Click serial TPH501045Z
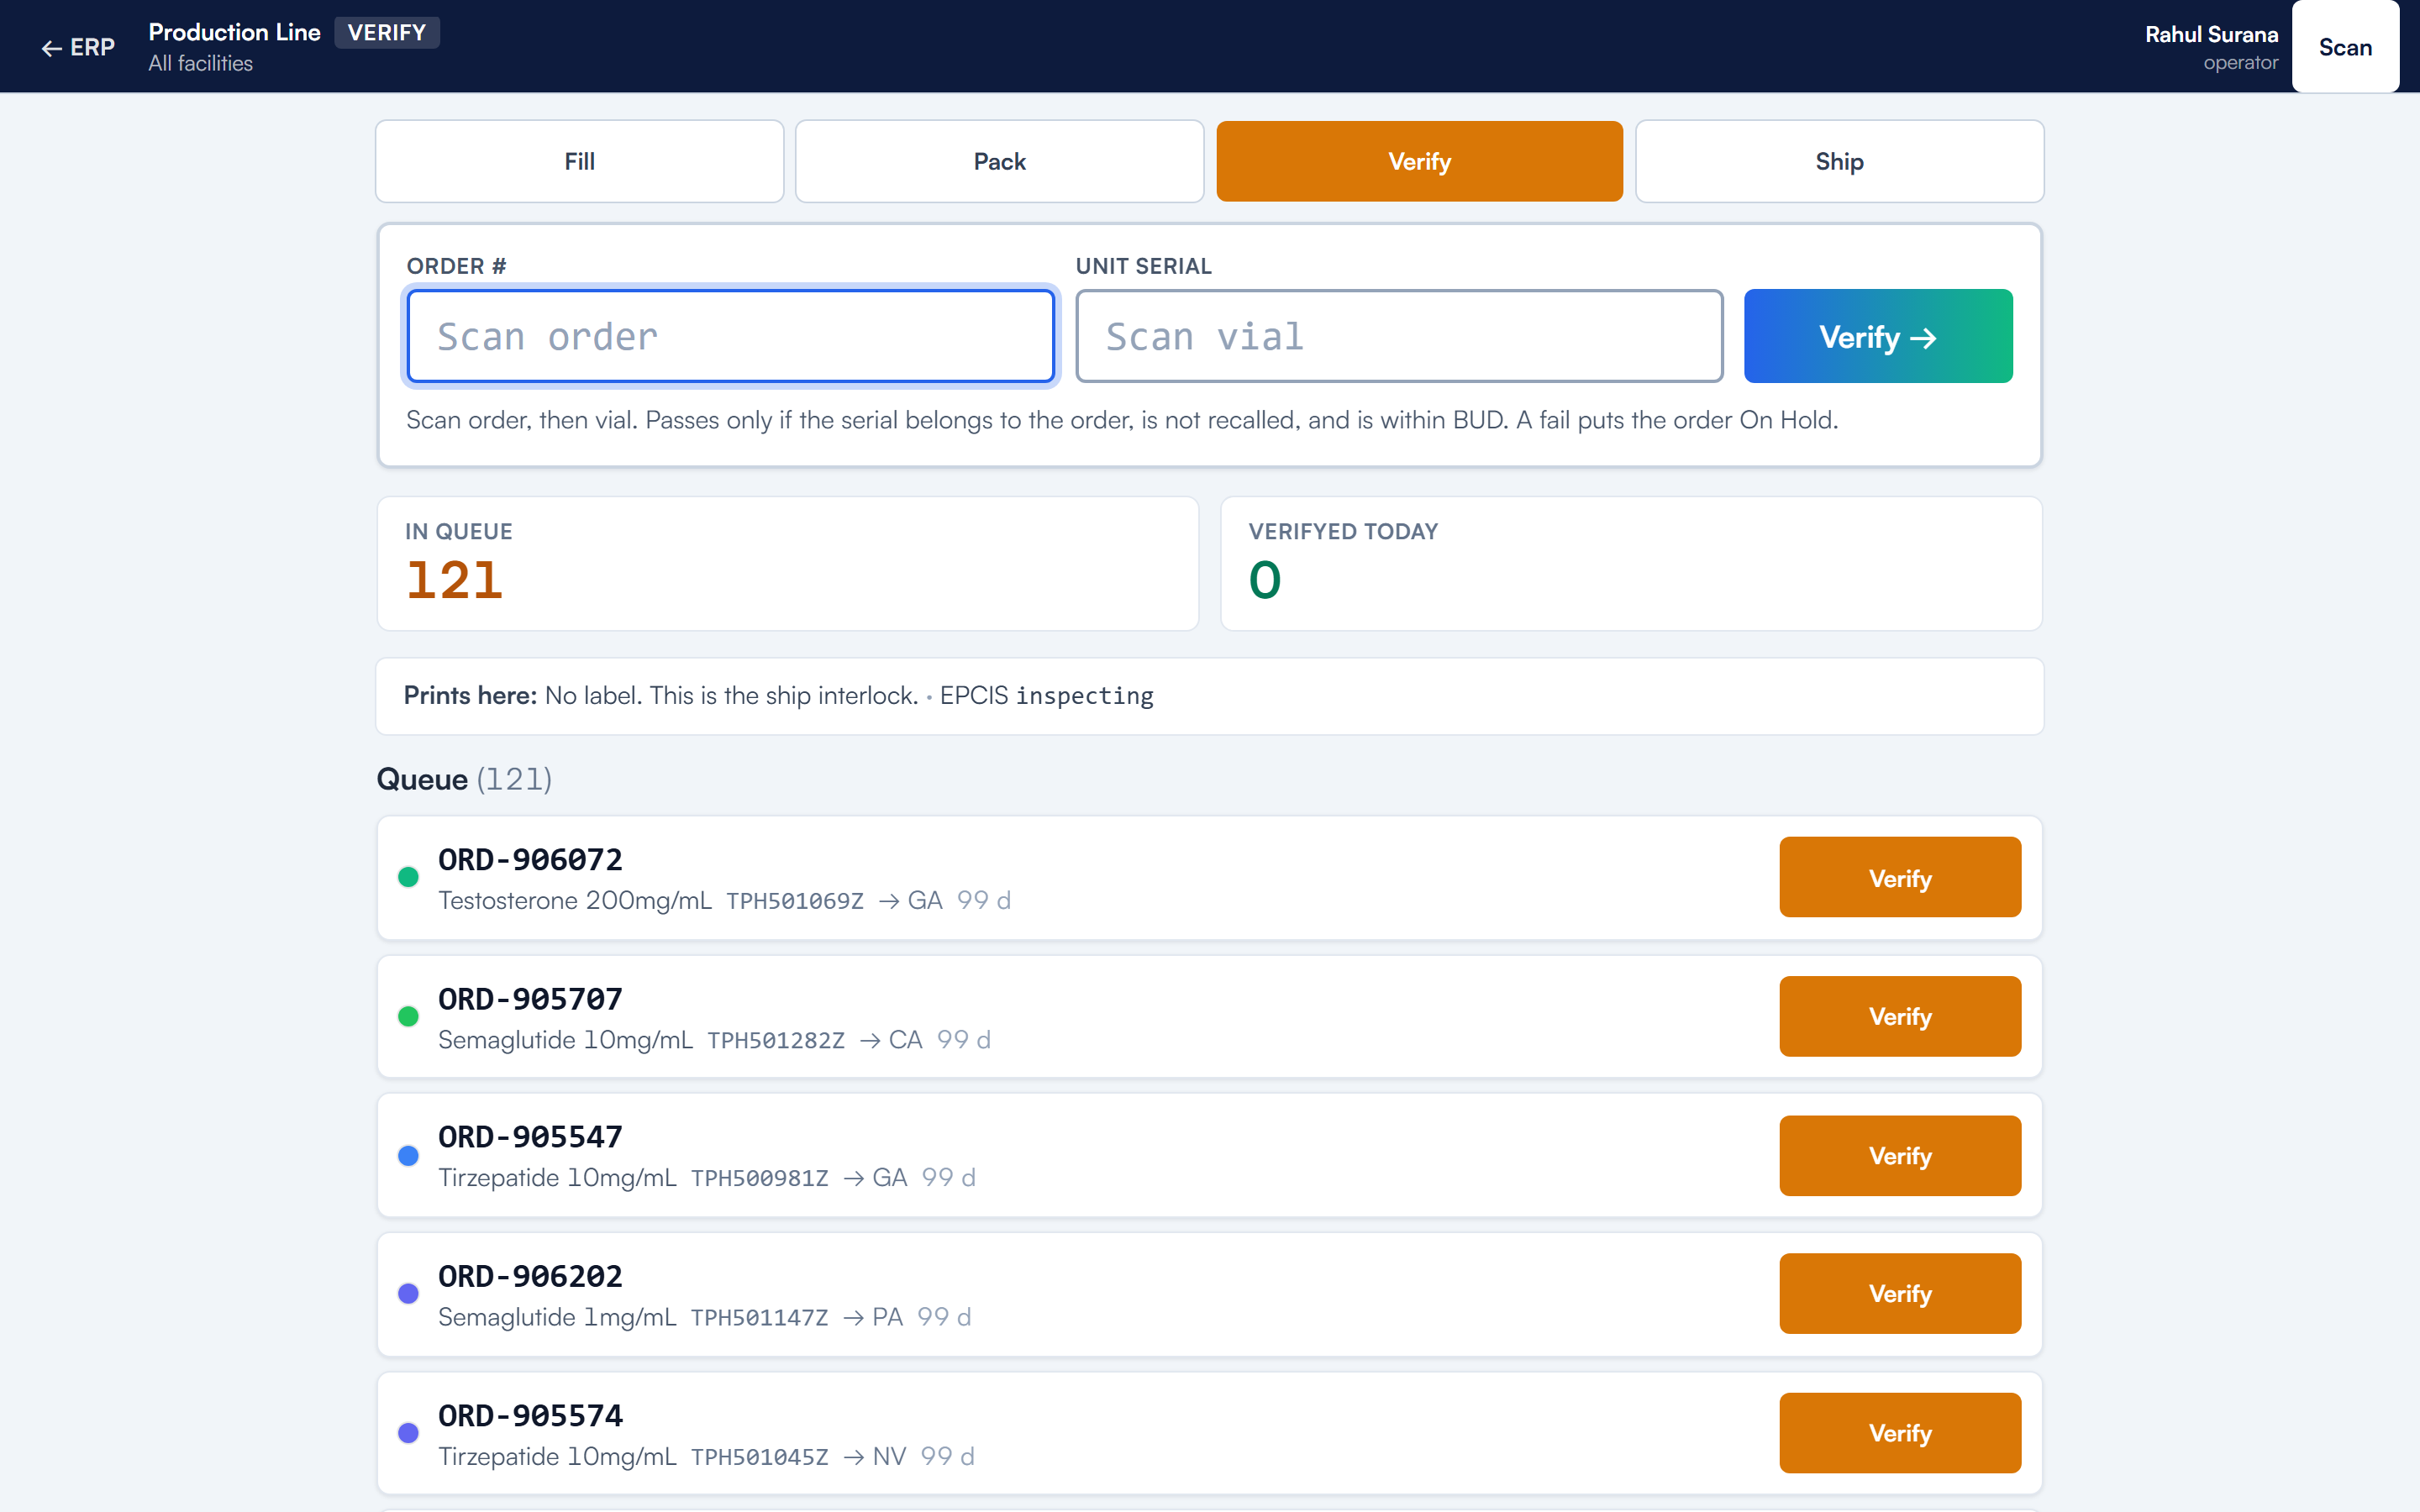Screen dimensions: 2420x1512 pyautogui.click(x=759, y=1457)
